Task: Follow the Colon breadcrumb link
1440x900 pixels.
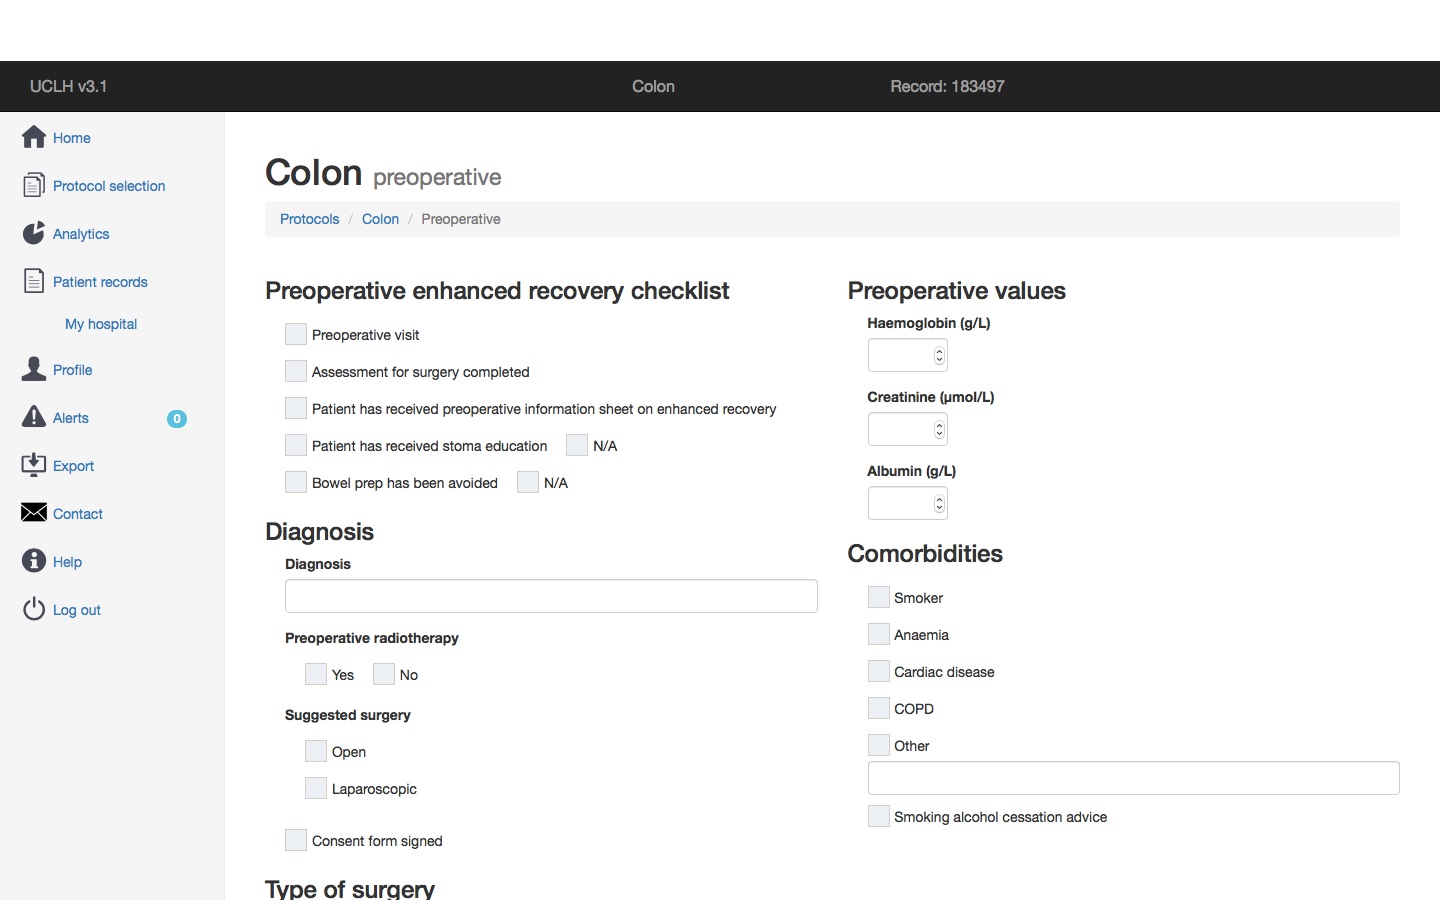Action: pos(380,219)
